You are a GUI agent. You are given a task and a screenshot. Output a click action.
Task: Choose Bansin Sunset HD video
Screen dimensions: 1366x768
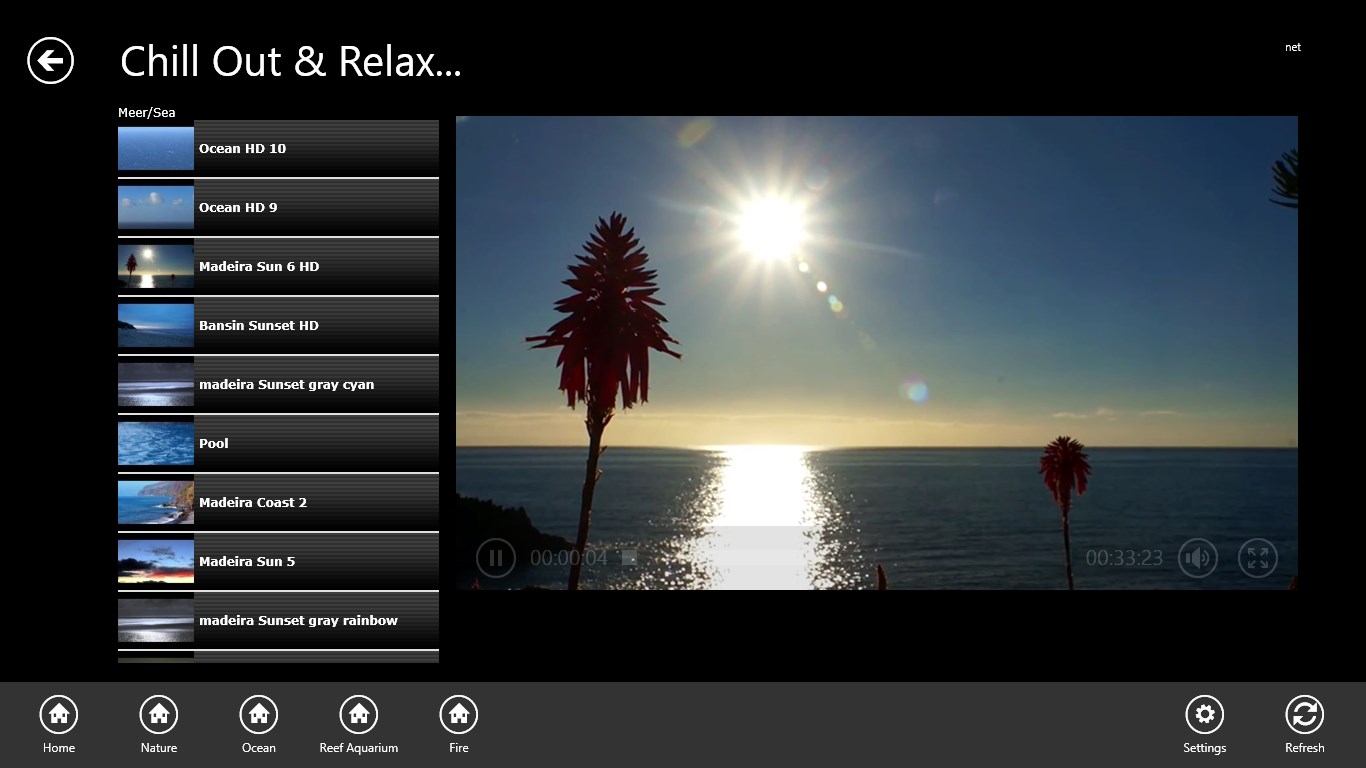tap(278, 326)
